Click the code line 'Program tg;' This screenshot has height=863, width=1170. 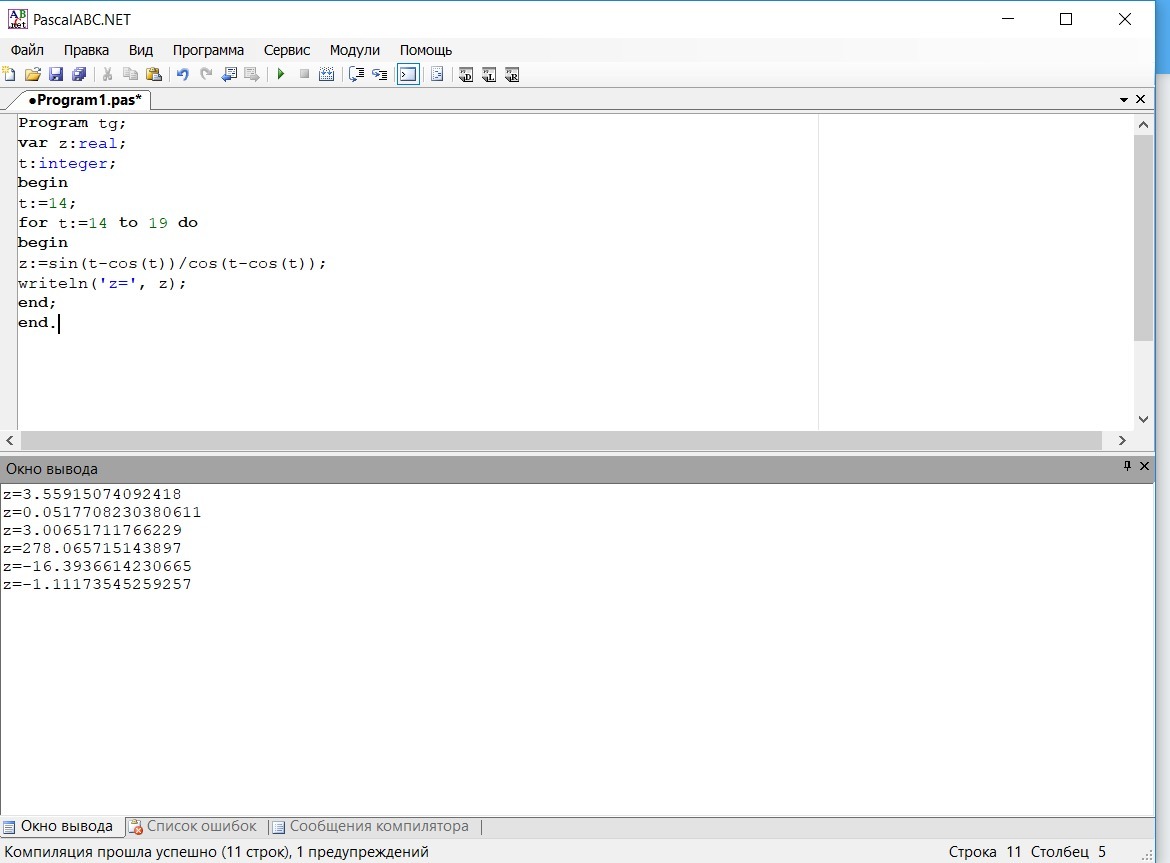point(72,123)
